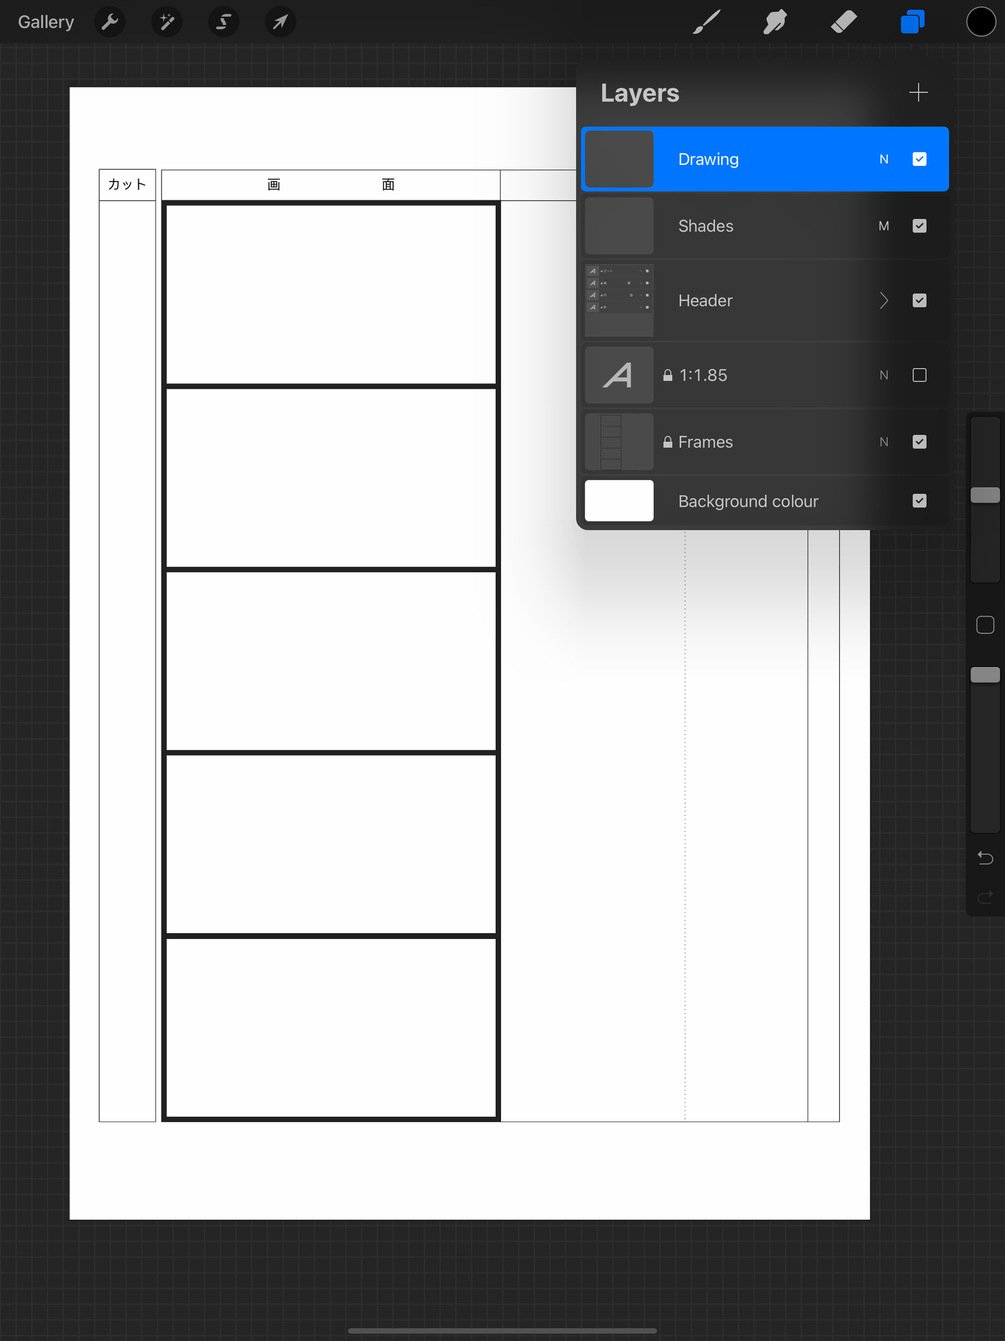The width and height of the screenshot is (1005, 1341).
Task: Open blend mode N for Frames layer
Action: pos(884,442)
